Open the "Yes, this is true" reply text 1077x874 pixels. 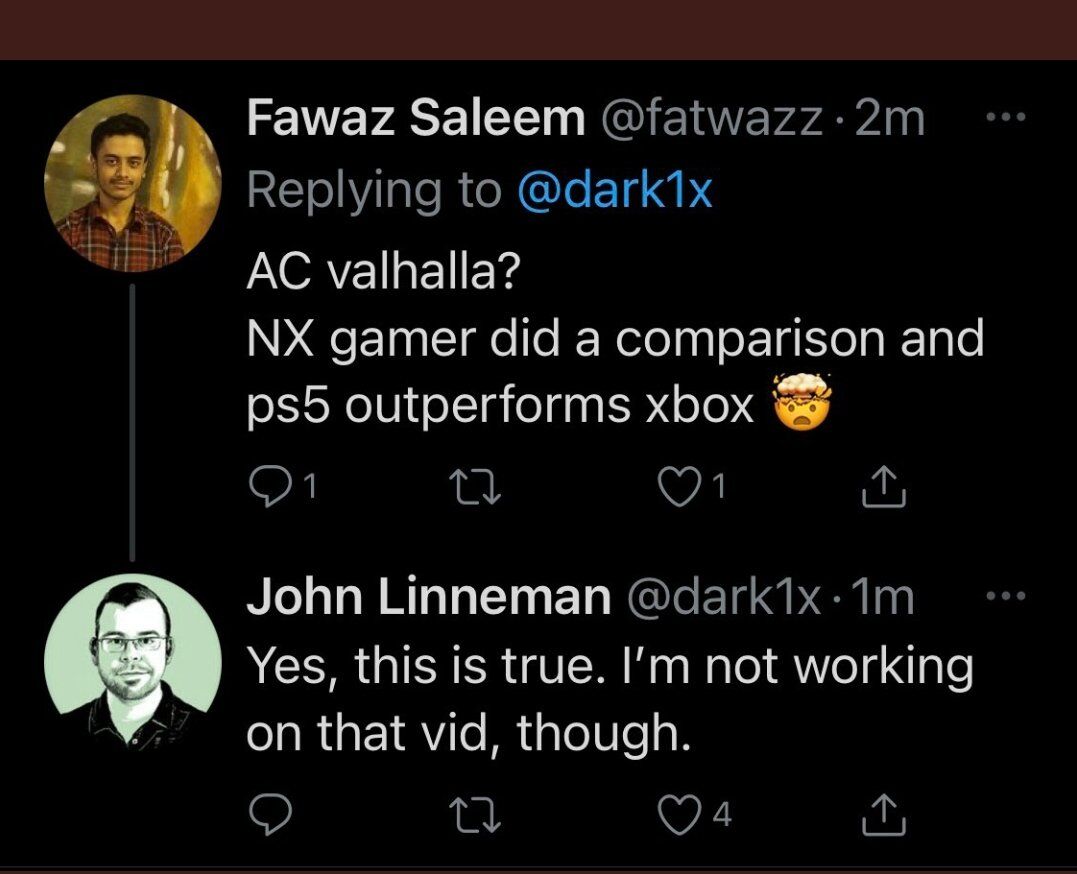pos(608,700)
